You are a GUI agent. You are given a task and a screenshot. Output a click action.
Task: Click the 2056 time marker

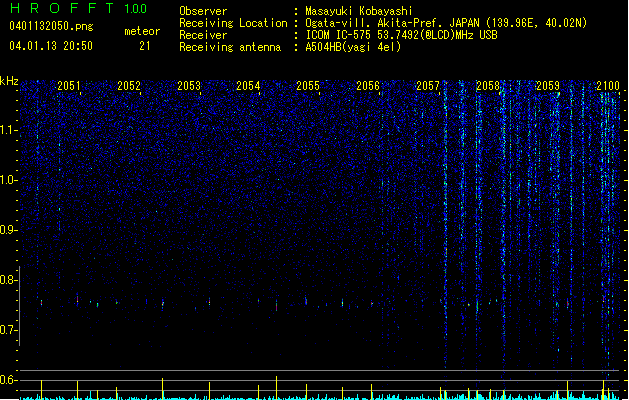tap(368, 86)
